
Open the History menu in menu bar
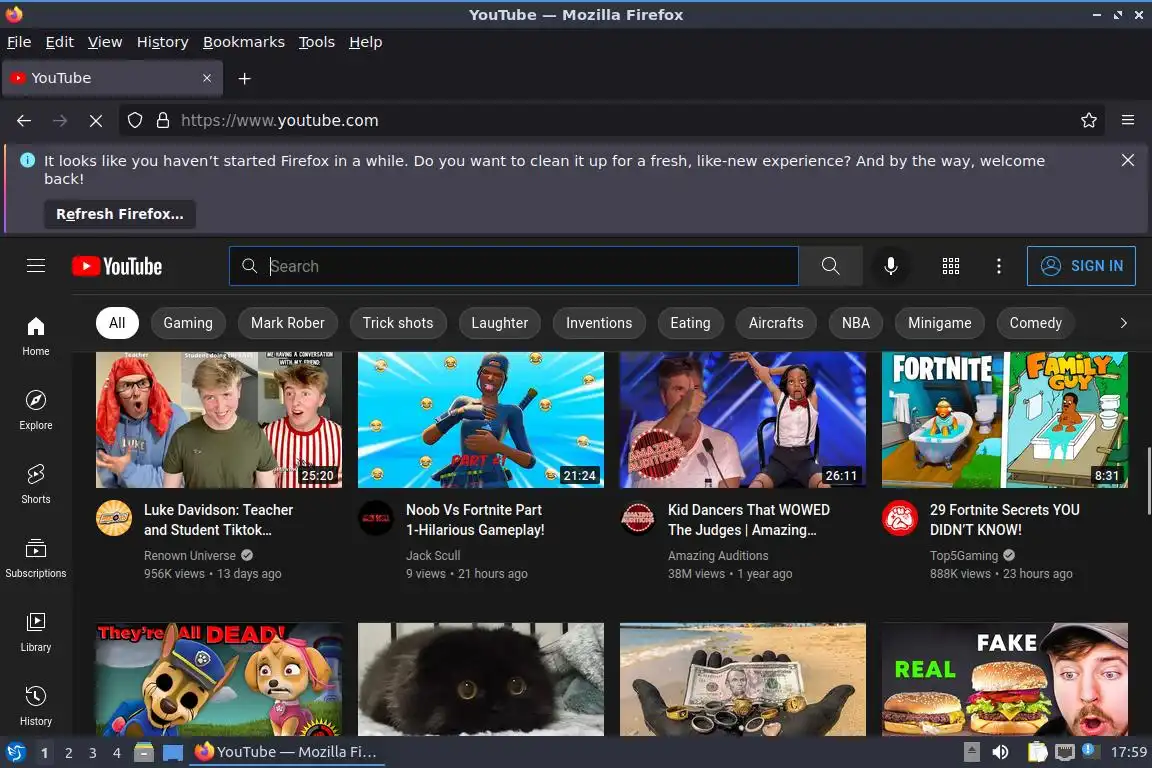click(162, 42)
